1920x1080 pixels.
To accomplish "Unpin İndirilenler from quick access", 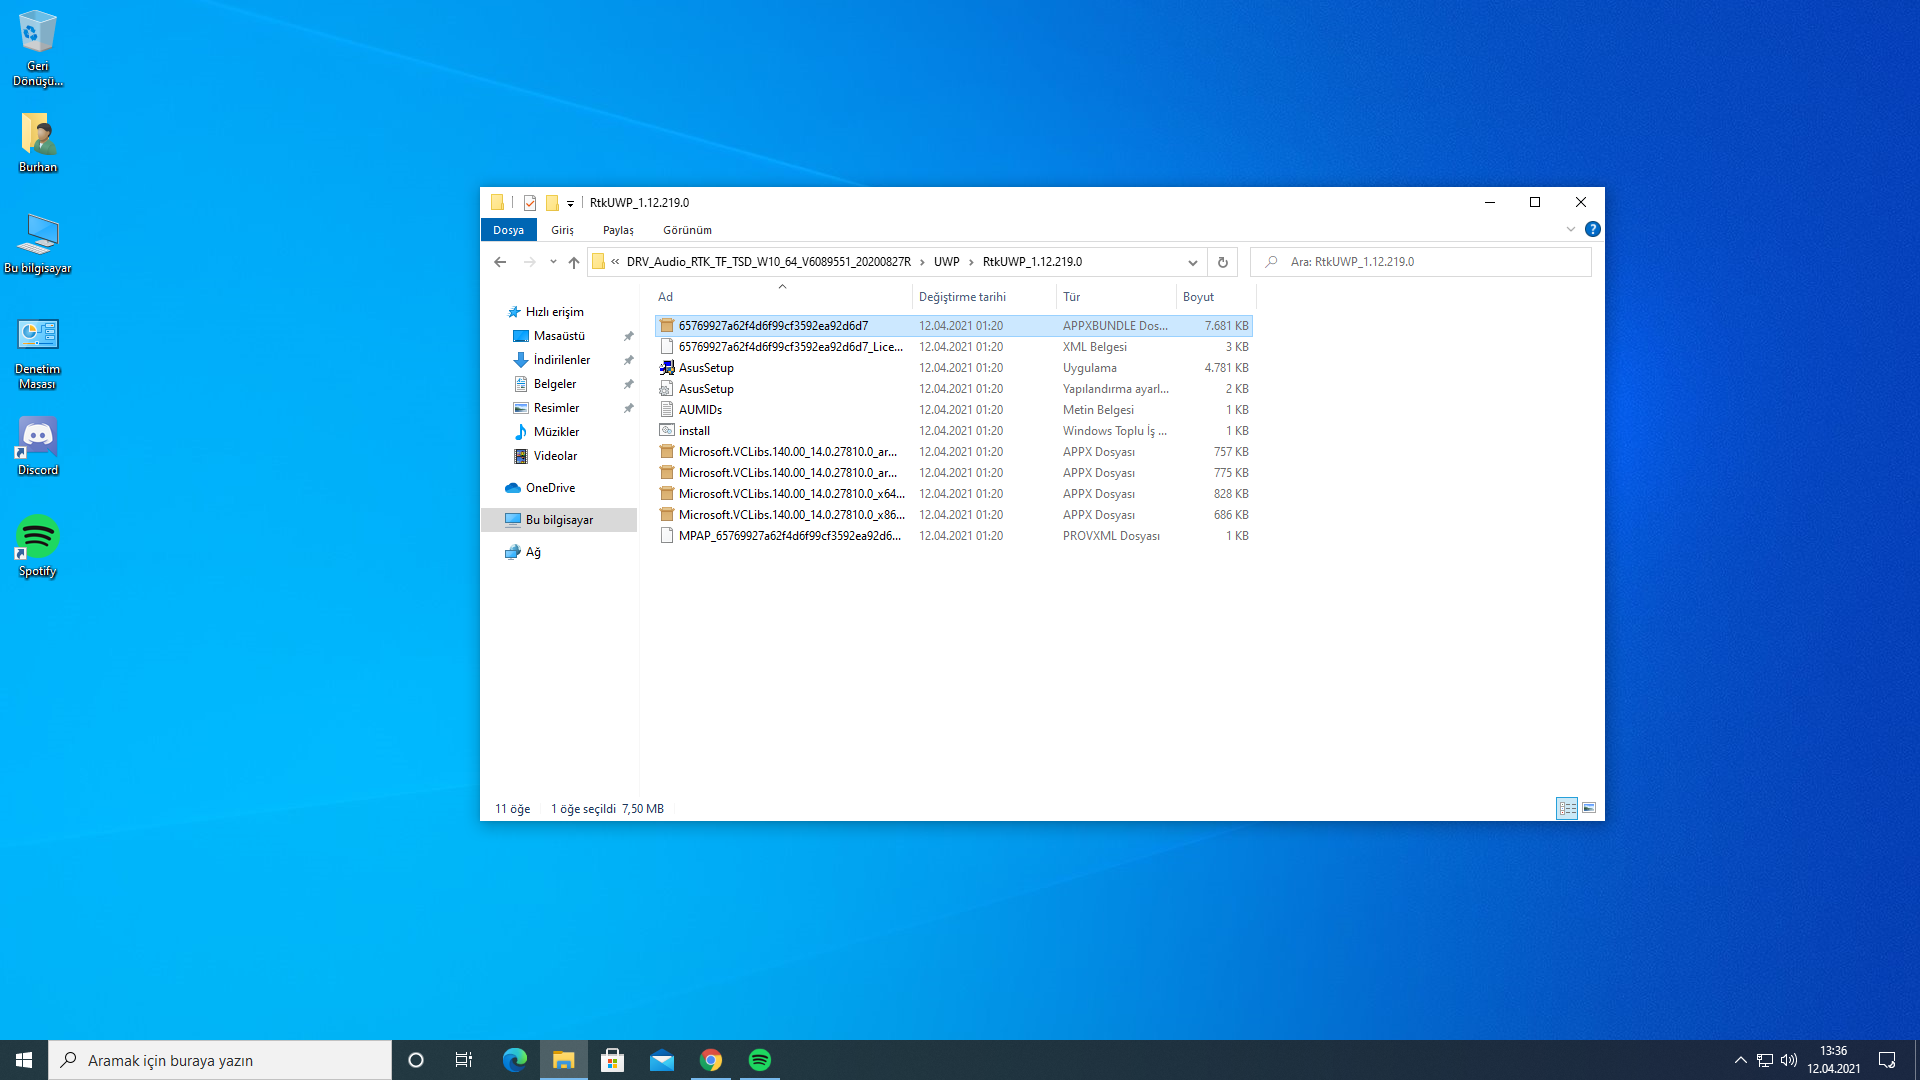I will click(628, 360).
